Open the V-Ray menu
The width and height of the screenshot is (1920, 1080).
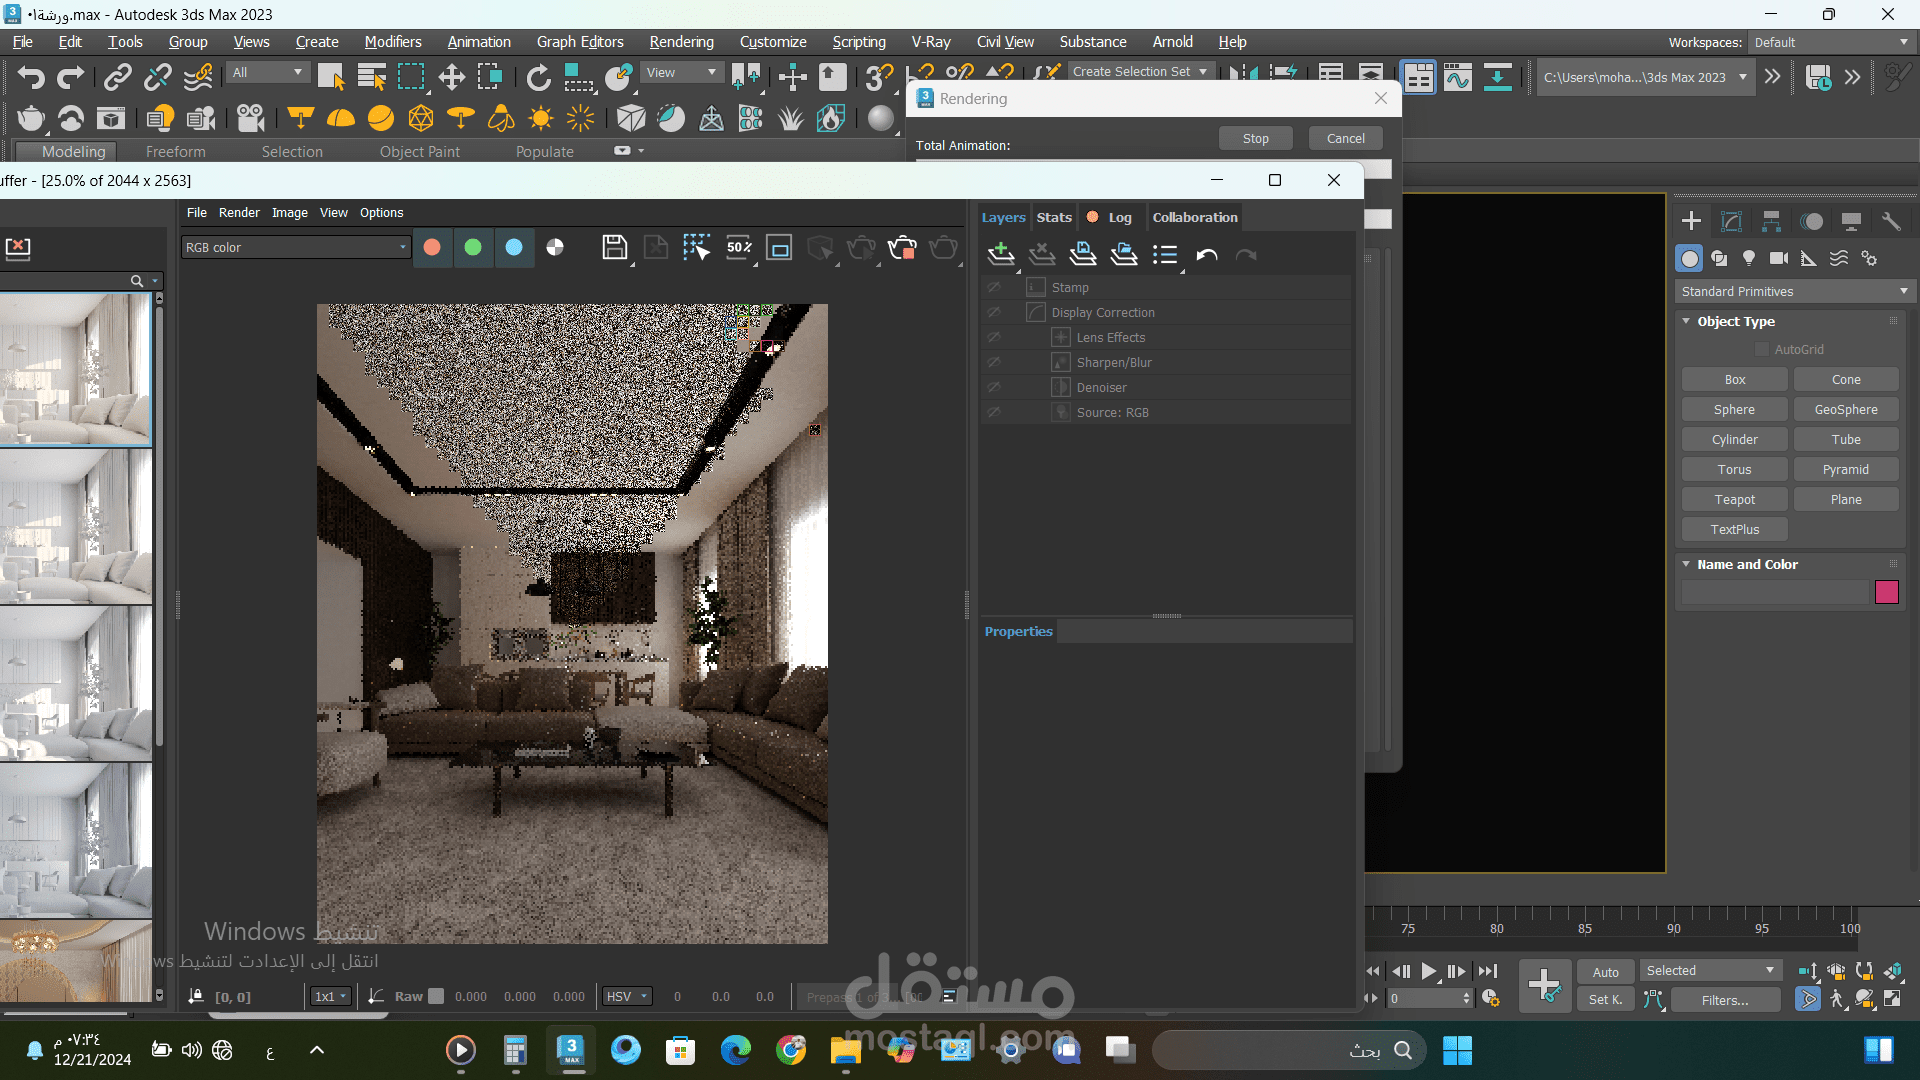930,42
